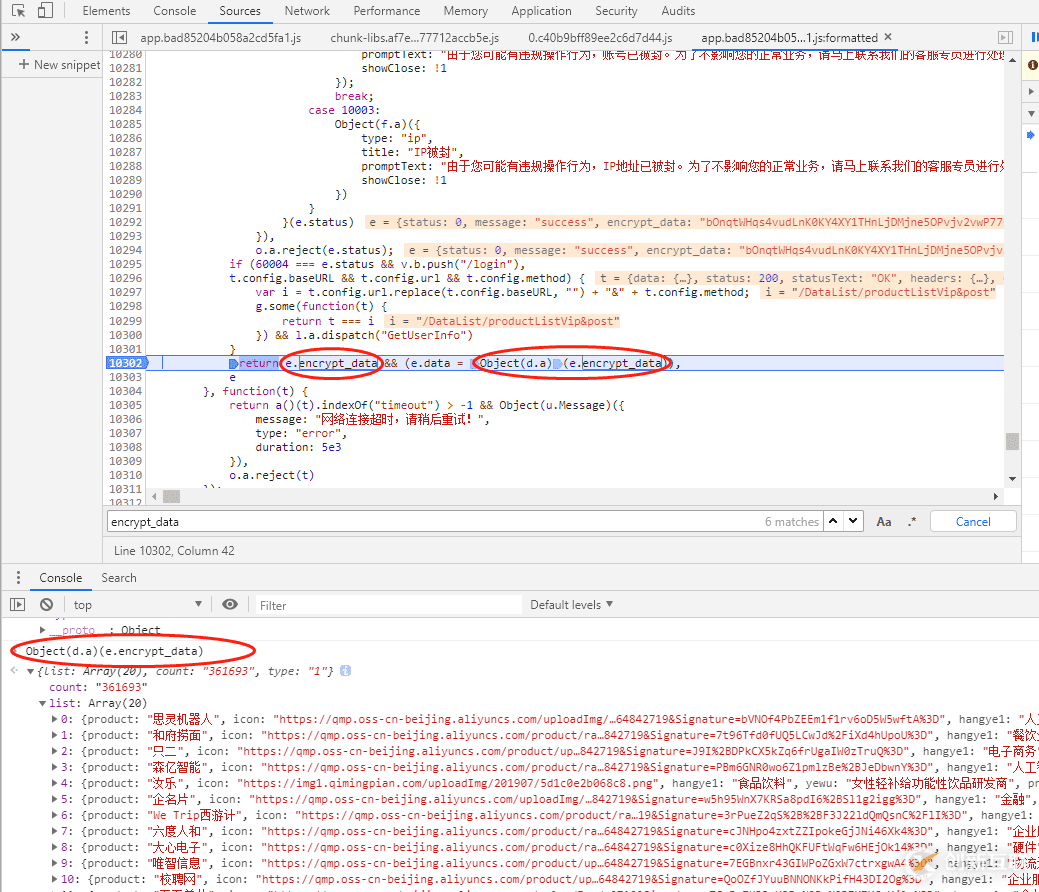Toggle match case Aa option

click(884, 521)
